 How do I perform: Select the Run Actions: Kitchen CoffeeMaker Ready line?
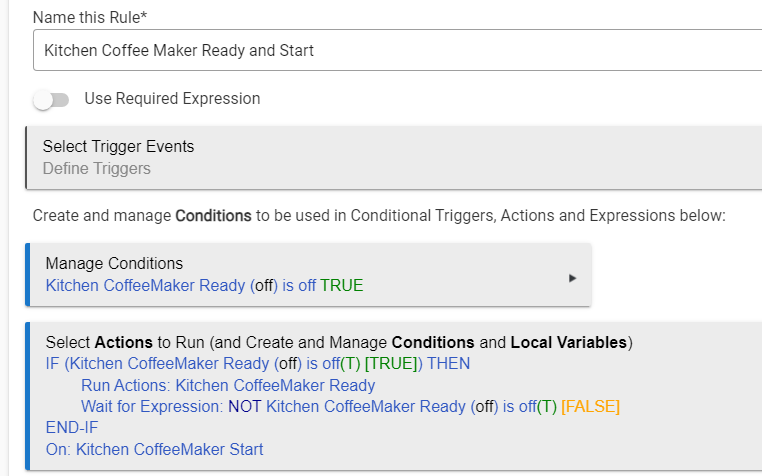[228, 385]
